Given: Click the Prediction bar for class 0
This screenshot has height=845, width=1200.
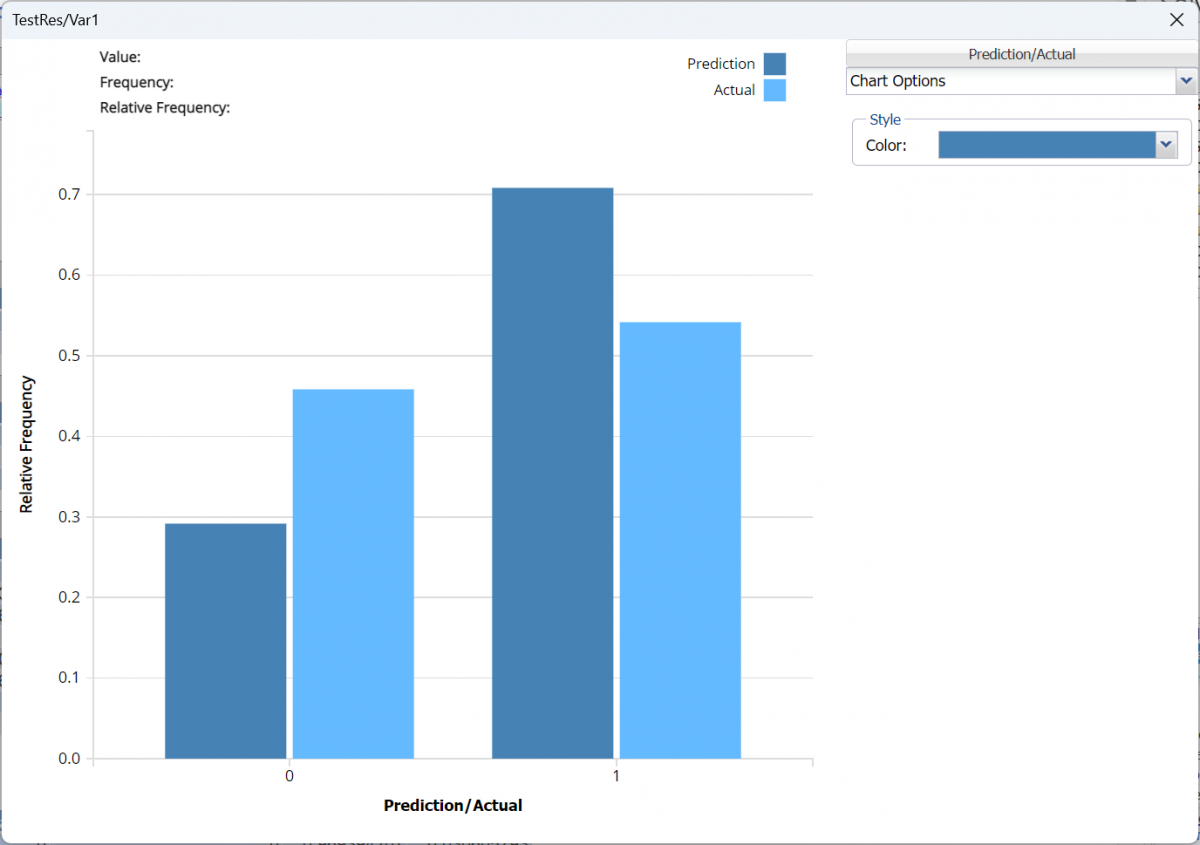Looking at the screenshot, I should pyautogui.click(x=225, y=640).
